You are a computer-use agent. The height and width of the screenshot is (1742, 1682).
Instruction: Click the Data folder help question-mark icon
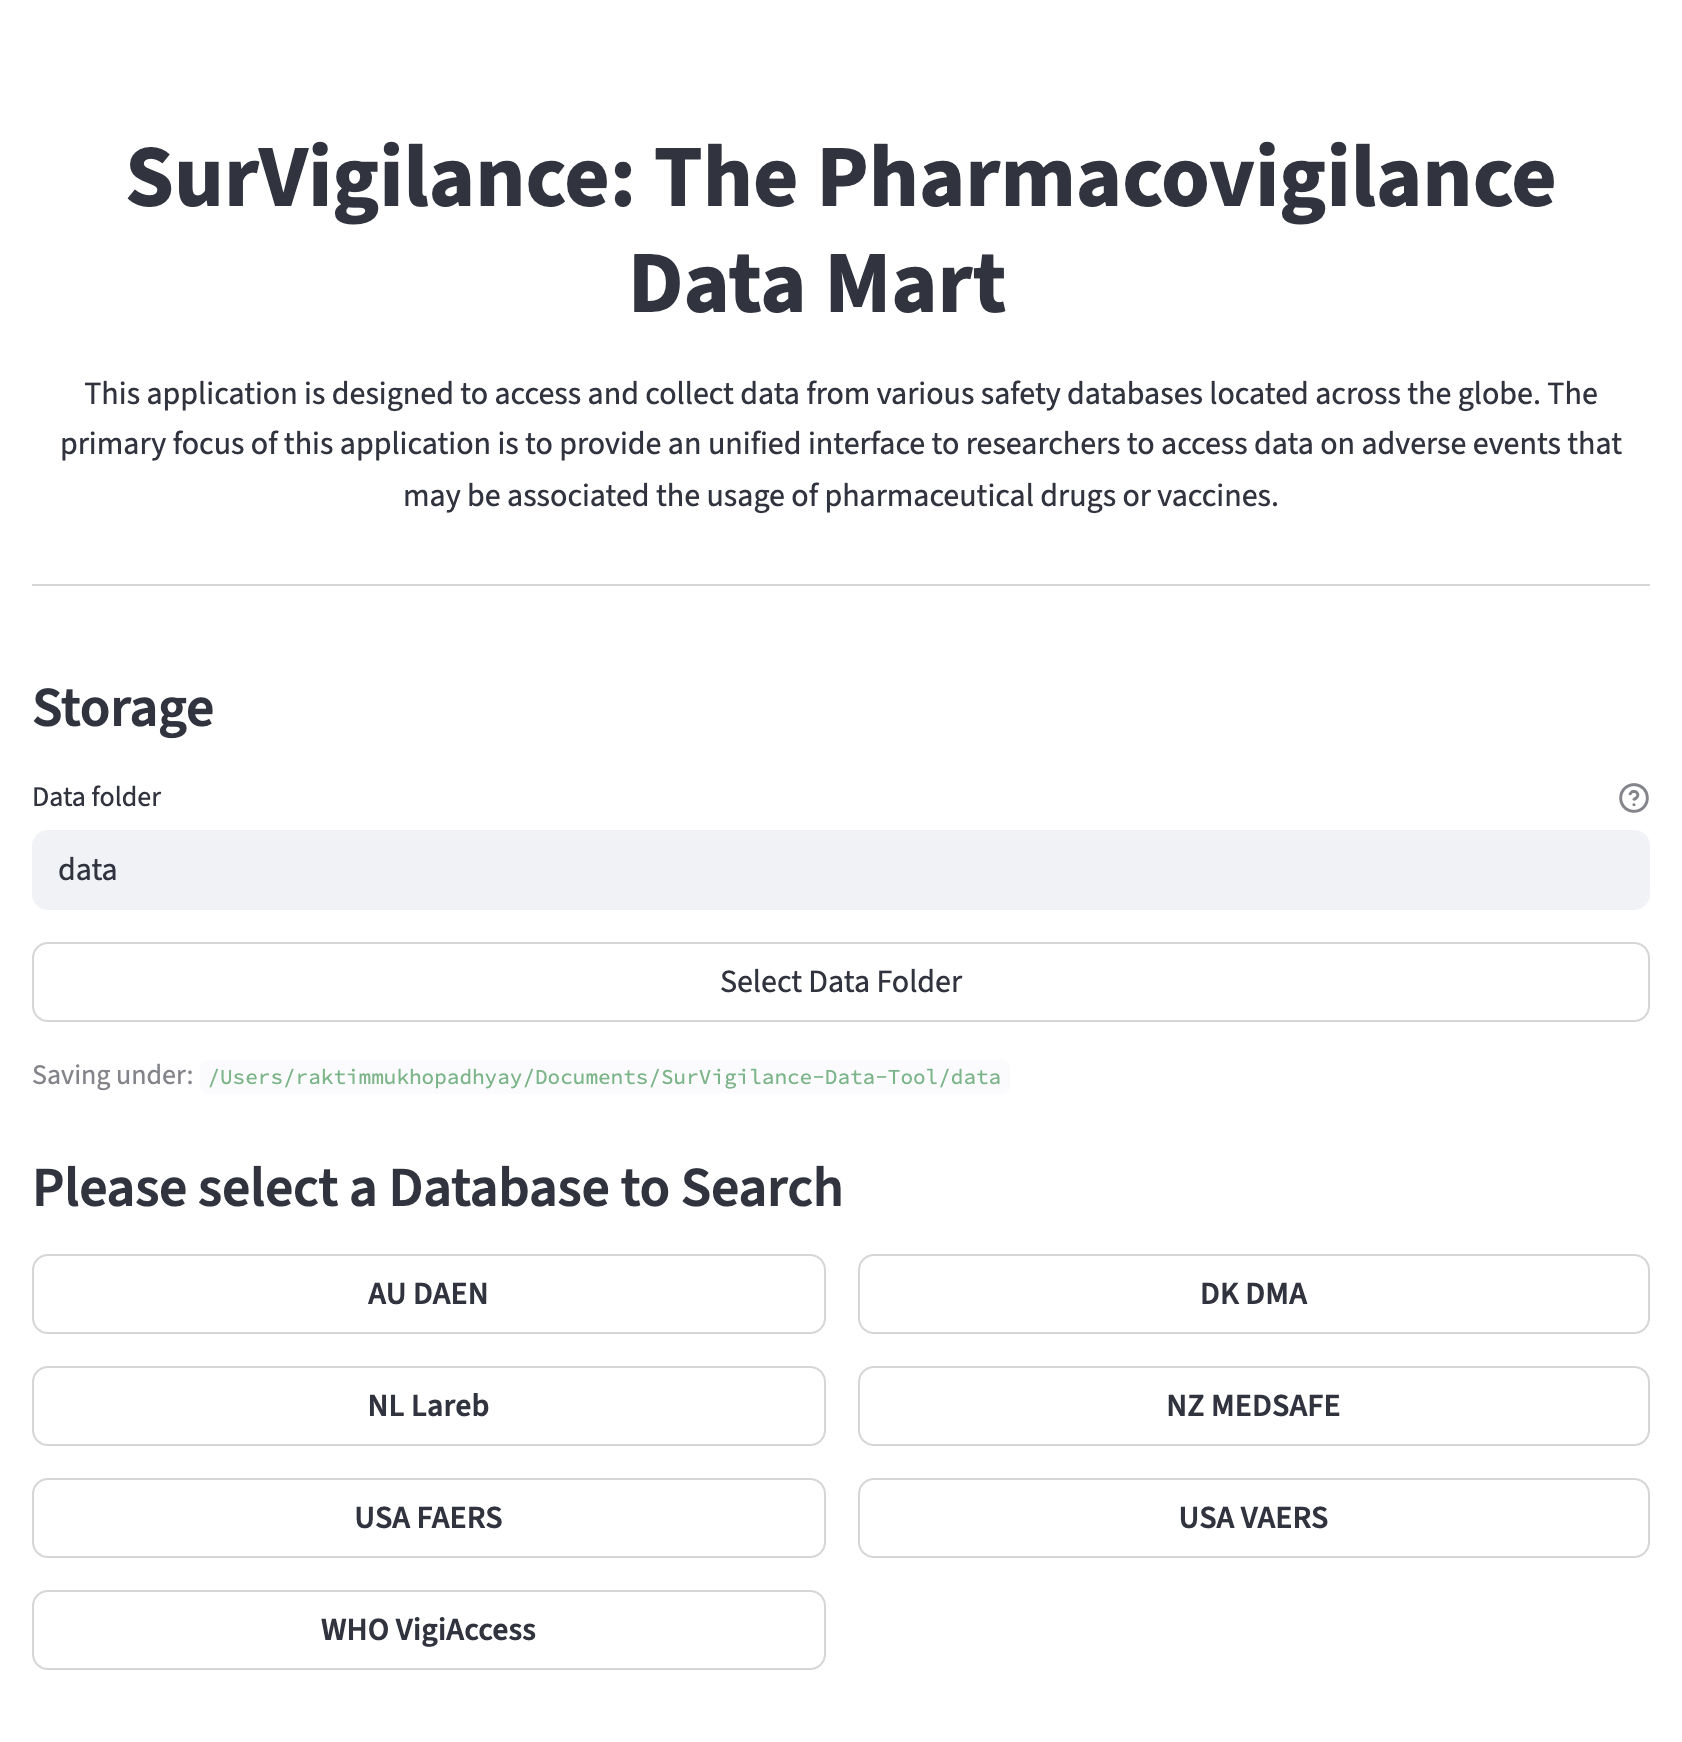(1632, 798)
